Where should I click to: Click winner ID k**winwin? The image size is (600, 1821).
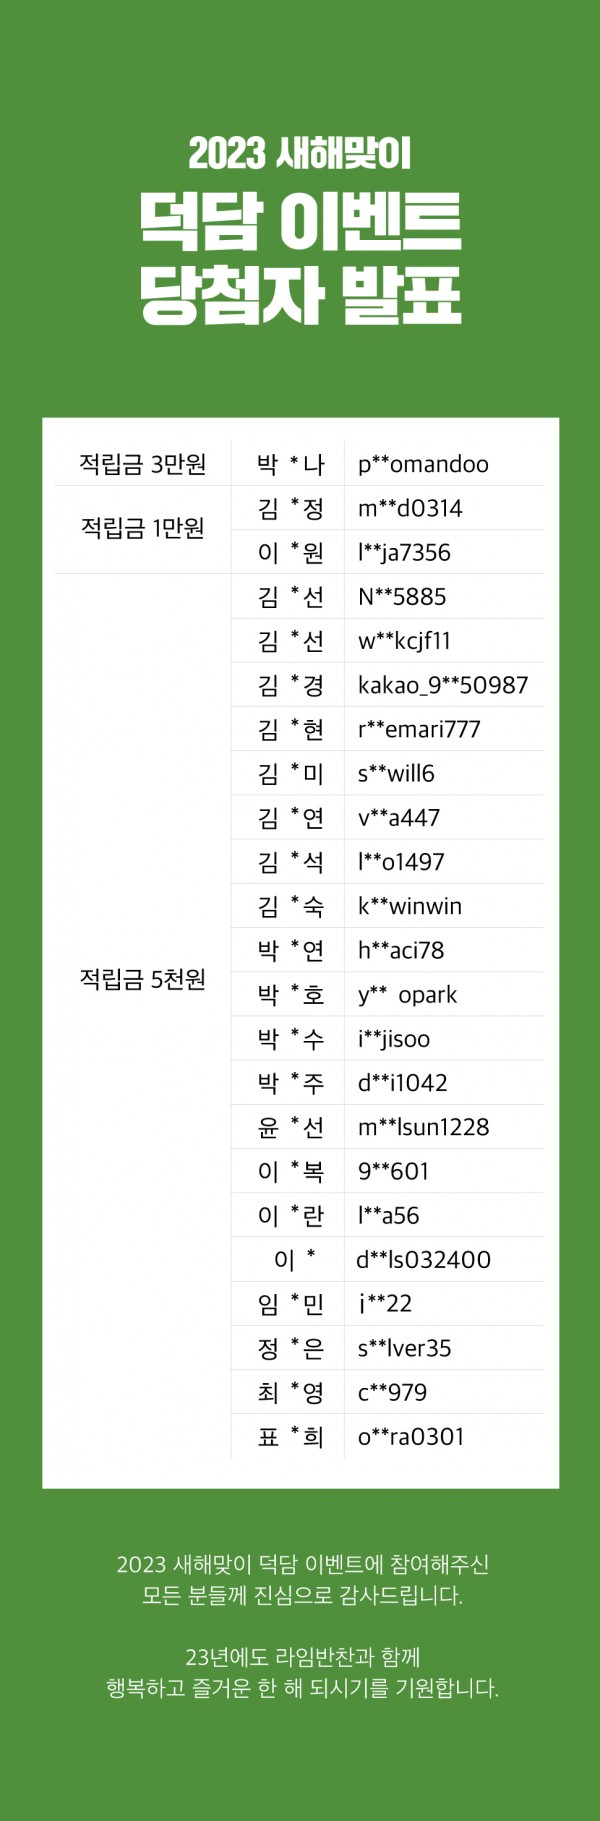pos(410,907)
